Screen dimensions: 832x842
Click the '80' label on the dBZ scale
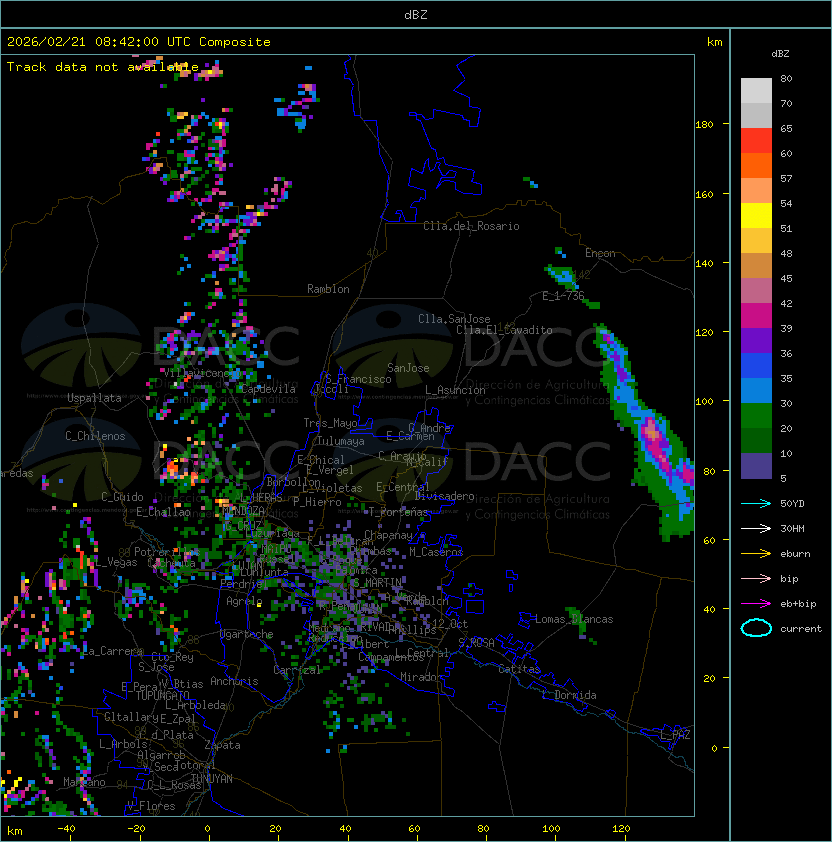(x=786, y=78)
